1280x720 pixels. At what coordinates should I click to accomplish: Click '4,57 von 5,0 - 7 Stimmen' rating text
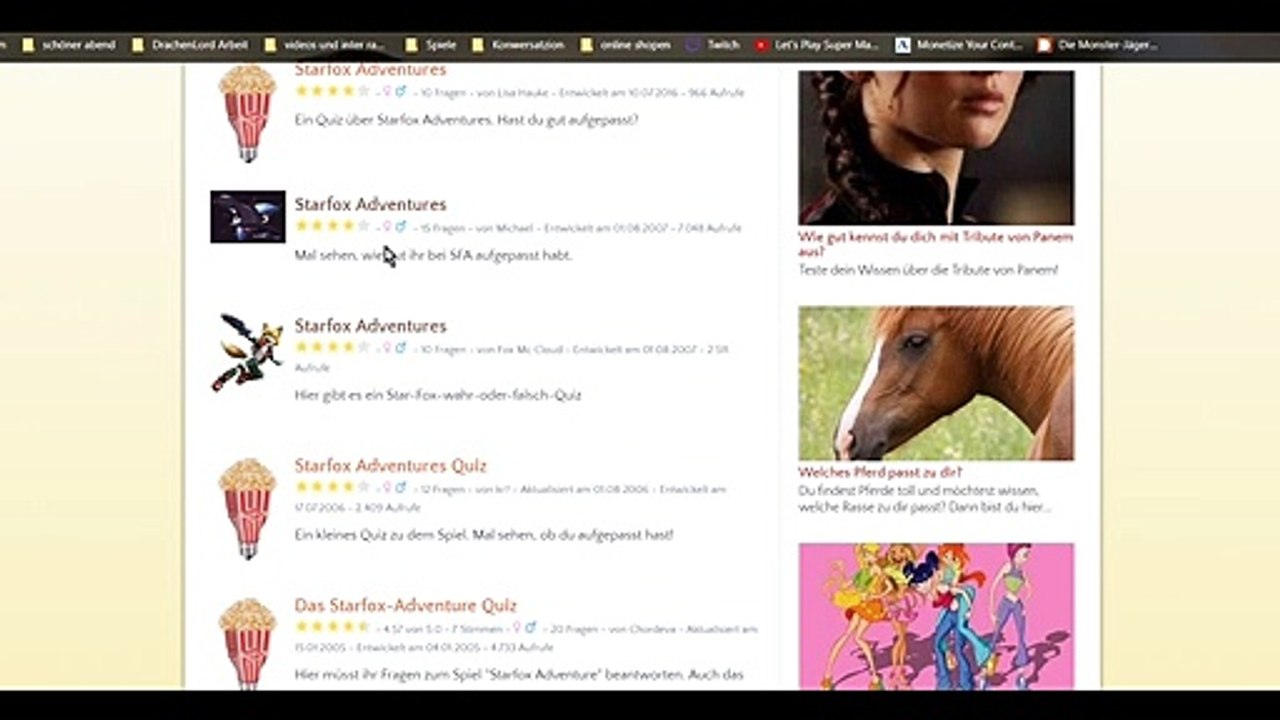click(441, 630)
